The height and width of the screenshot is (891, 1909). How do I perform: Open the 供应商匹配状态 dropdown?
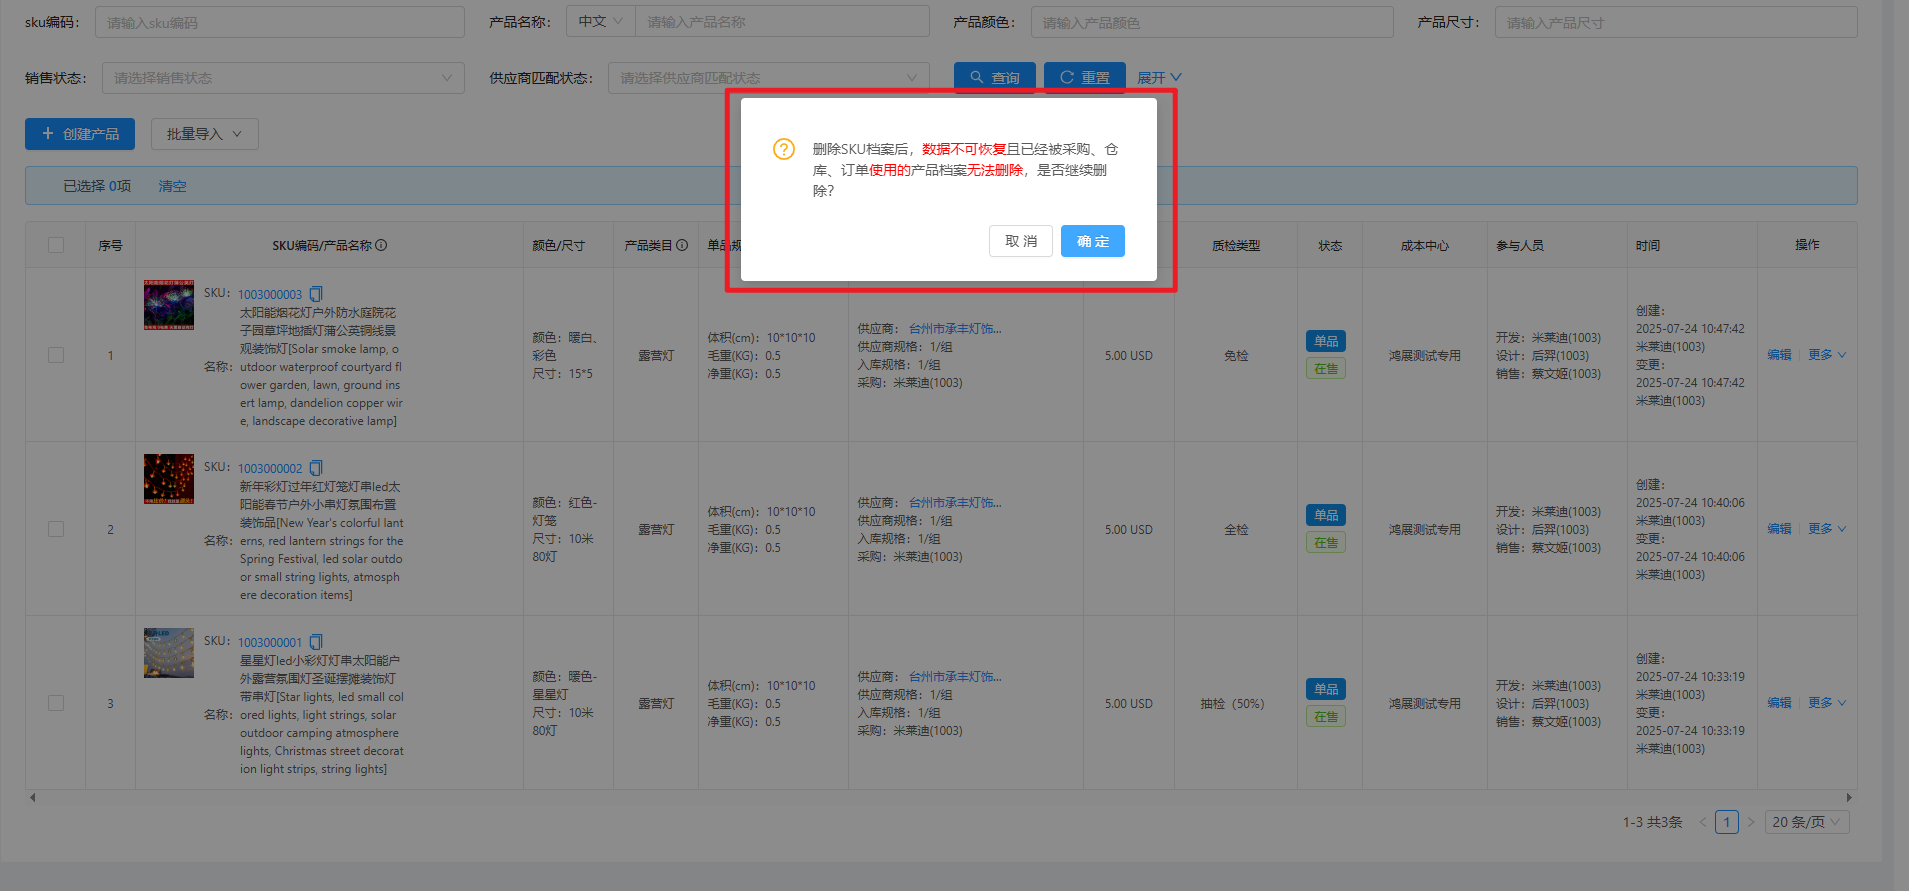767,78
